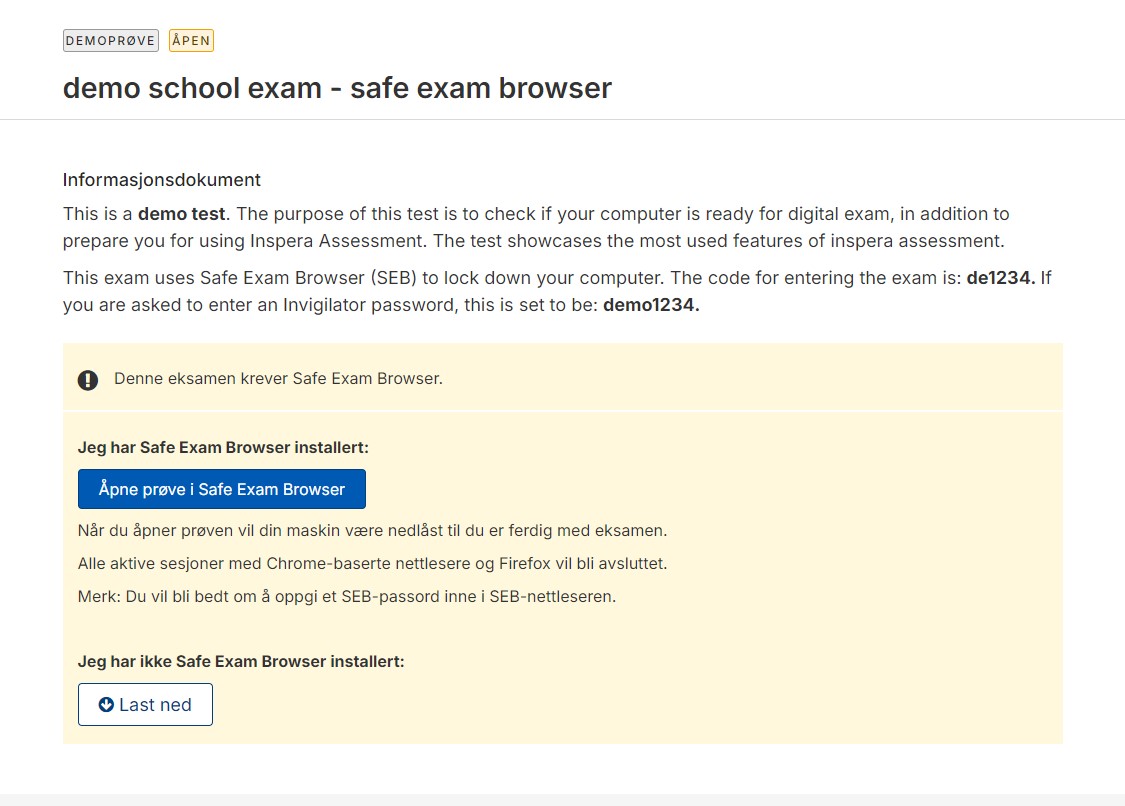Viewport: 1125px width, 806px height.
Task: Select the Informasjonsdokument heading
Action: tap(161, 179)
